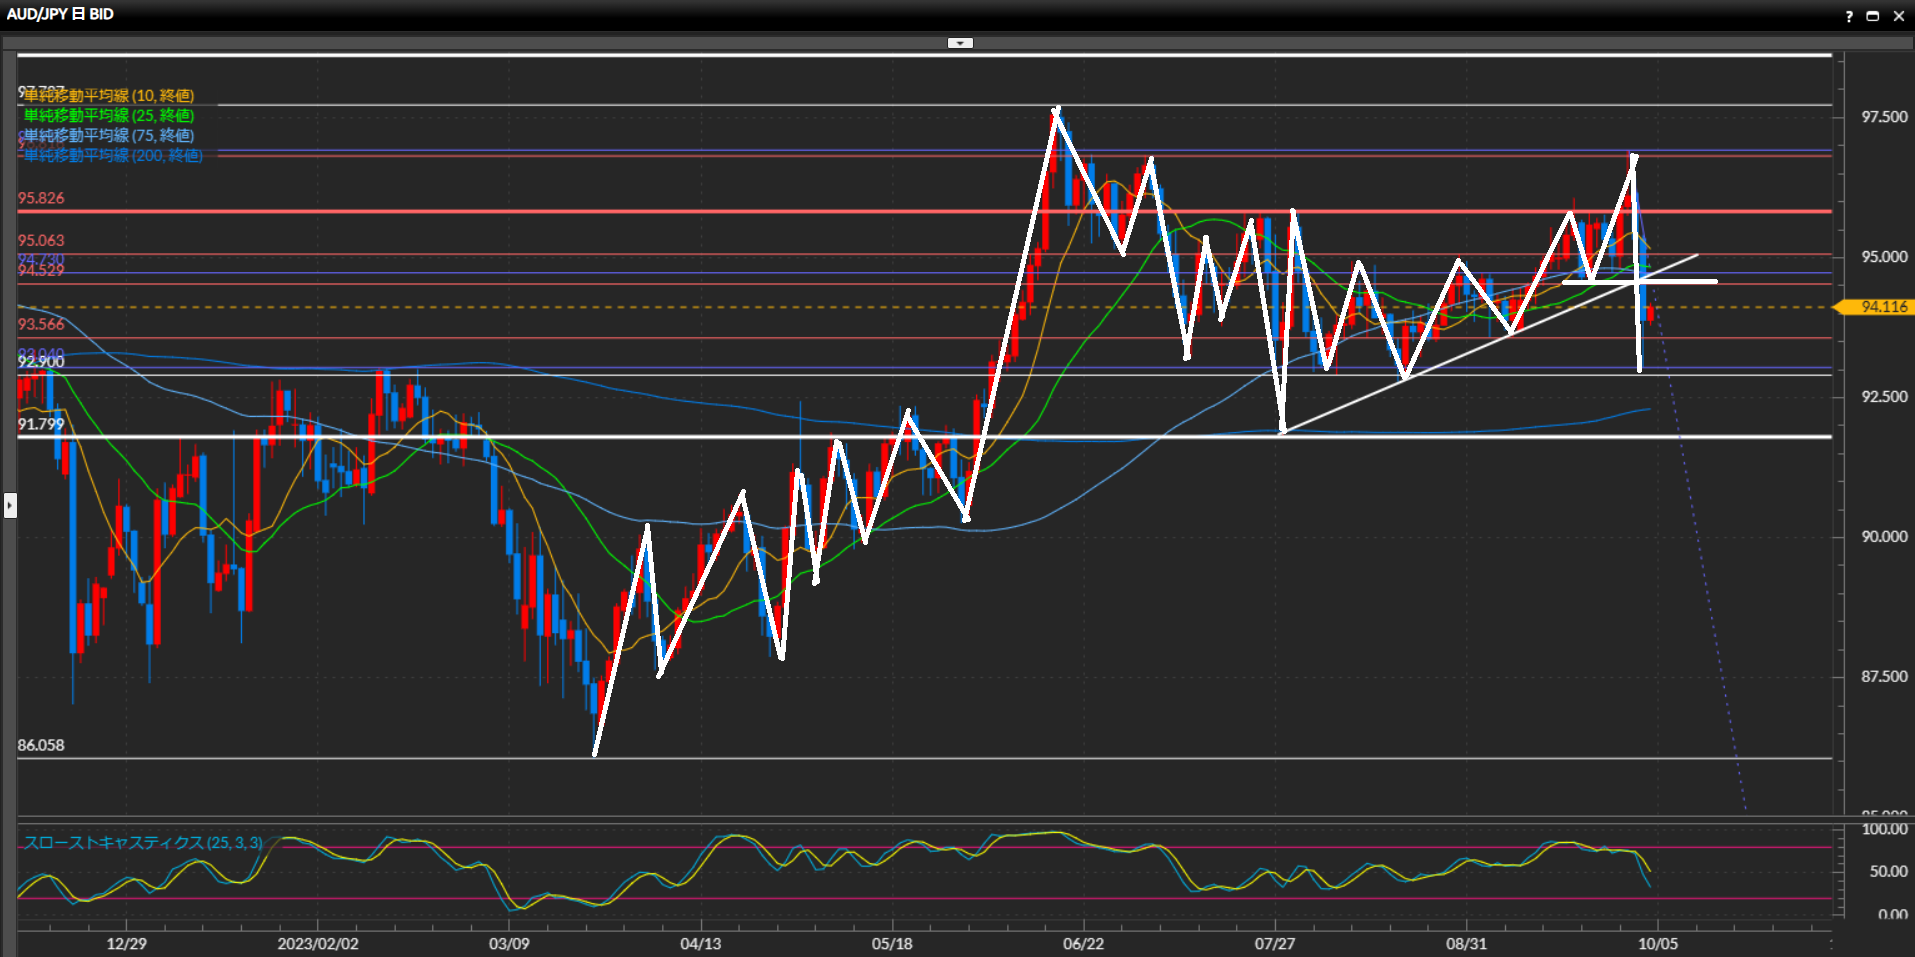Image resolution: width=1915 pixels, height=957 pixels.
Task: Click the 2023/02/02 date on time axis
Action: click(x=318, y=944)
